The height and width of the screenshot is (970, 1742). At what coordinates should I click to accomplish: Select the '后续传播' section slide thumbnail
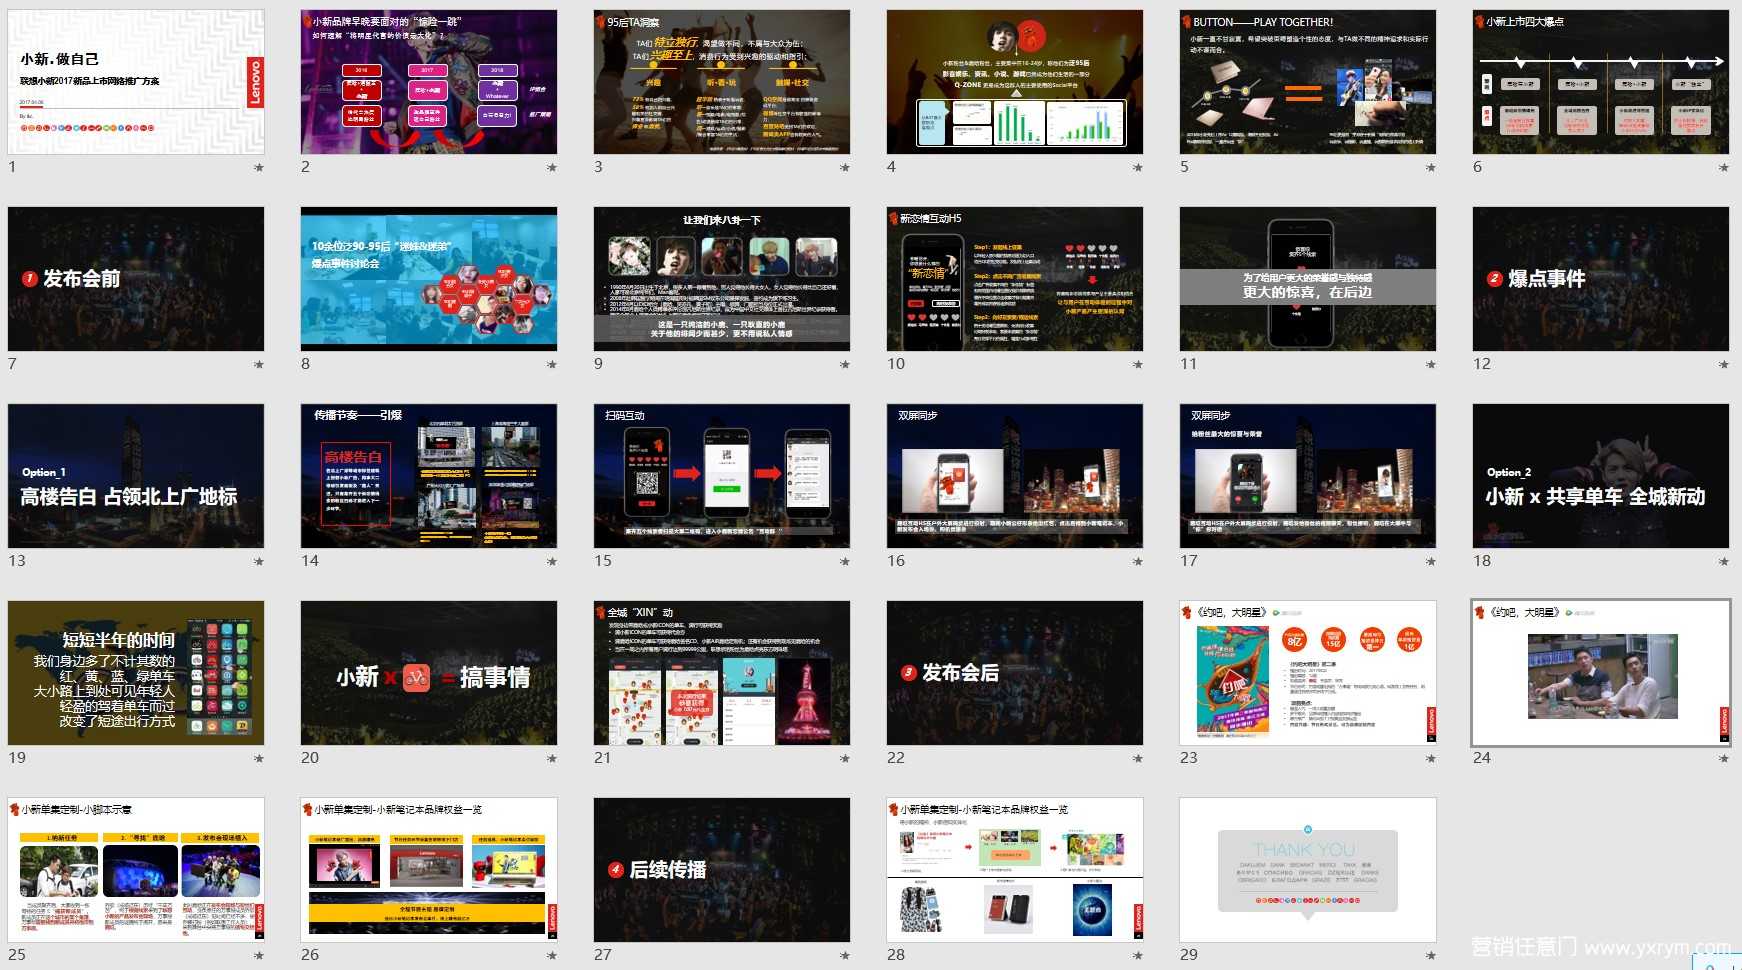(x=722, y=870)
